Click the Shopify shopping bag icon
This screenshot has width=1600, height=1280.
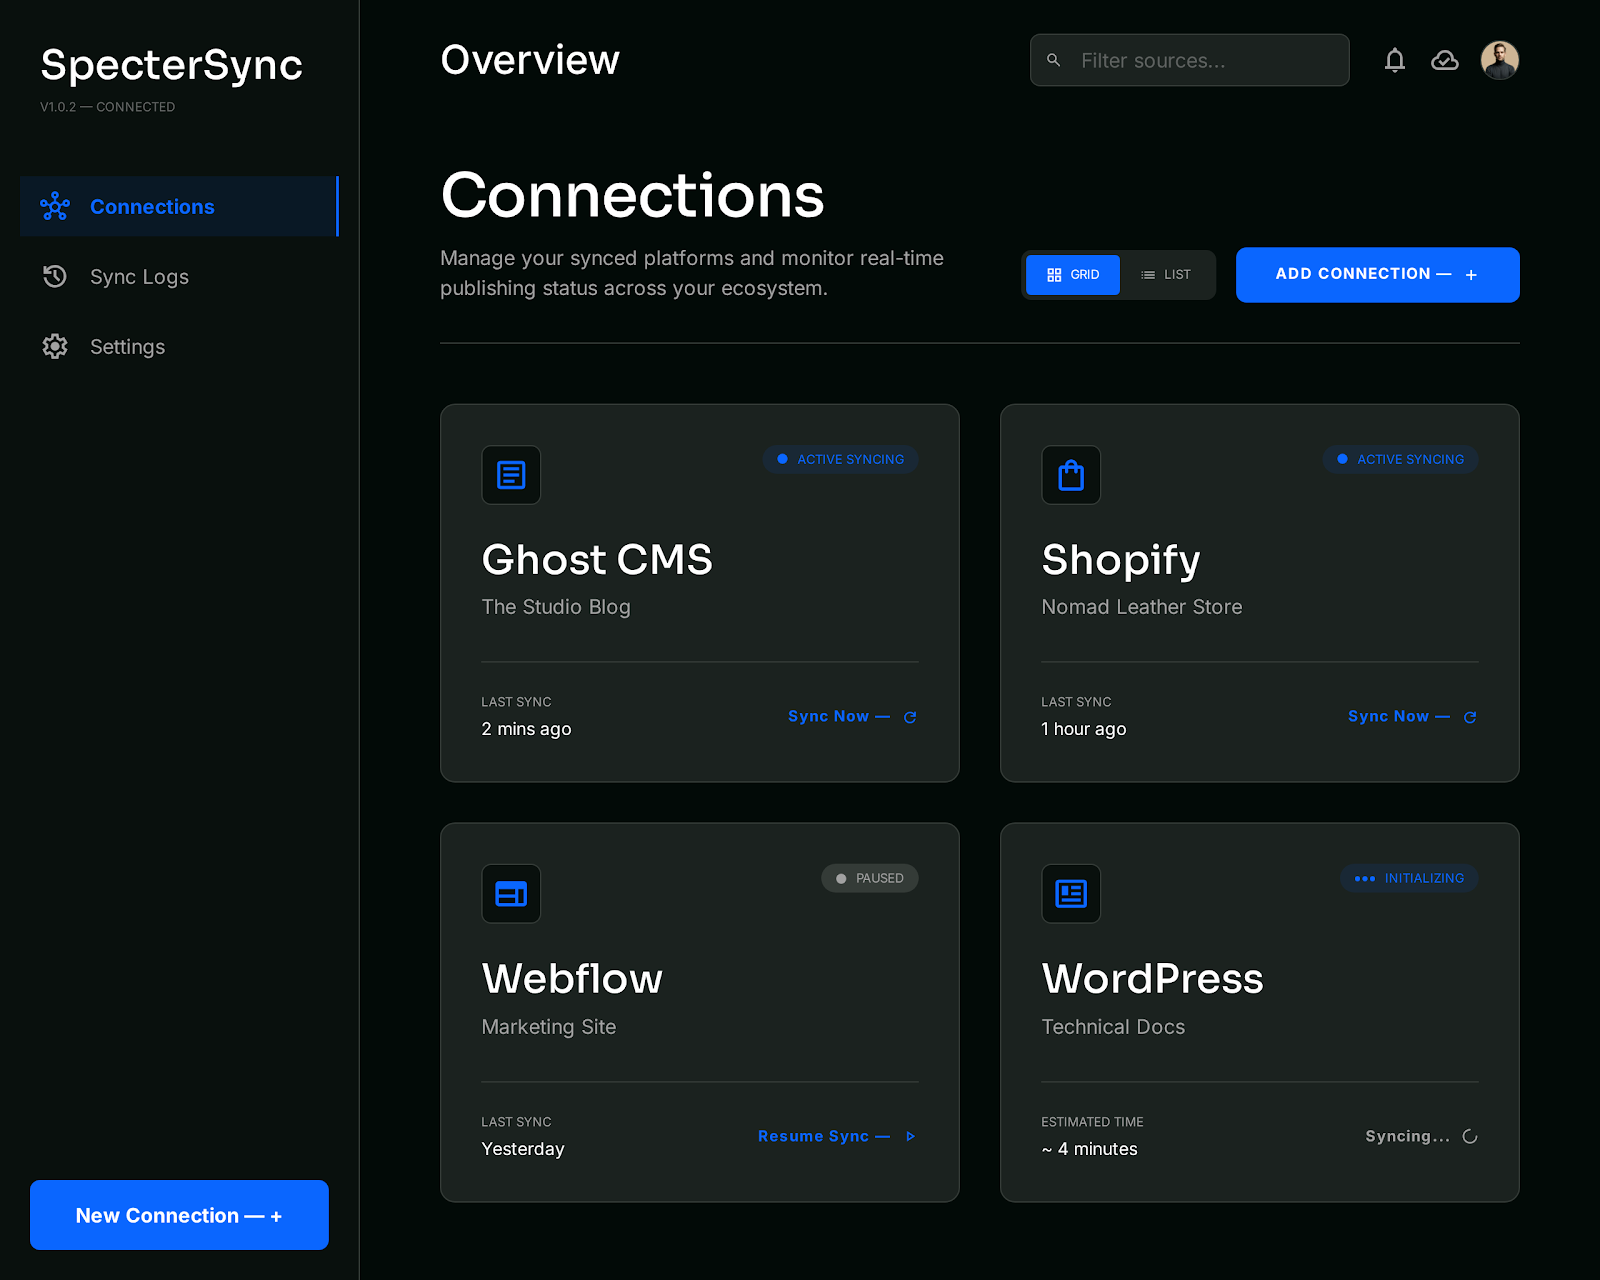1071,475
